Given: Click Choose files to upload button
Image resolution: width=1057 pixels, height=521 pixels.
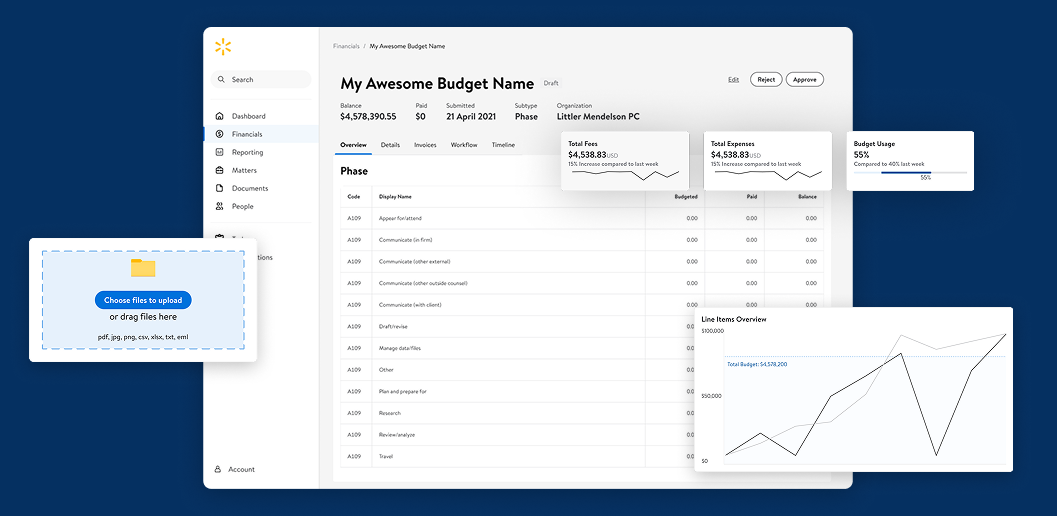Looking at the screenshot, I should 143,300.
